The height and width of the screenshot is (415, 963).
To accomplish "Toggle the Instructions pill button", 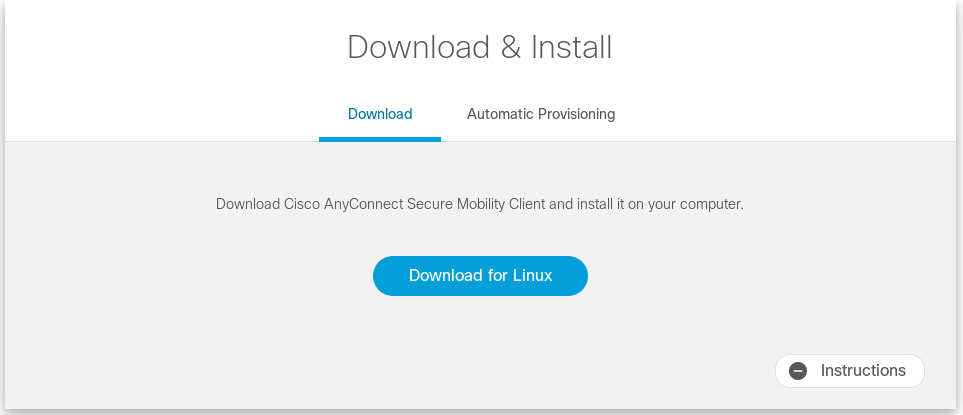I will coord(849,371).
